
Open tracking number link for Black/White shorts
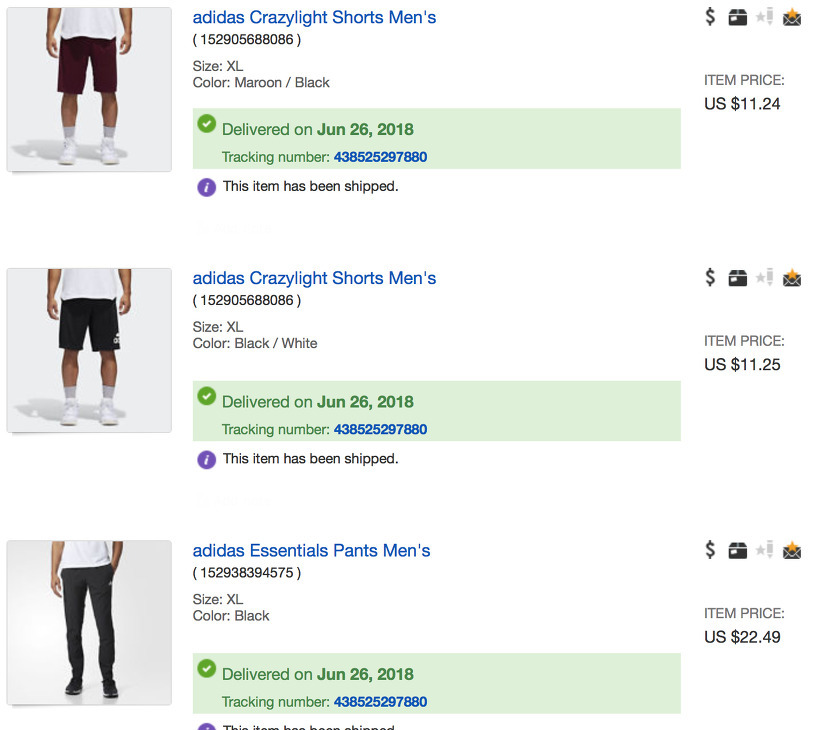click(x=380, y=429)
